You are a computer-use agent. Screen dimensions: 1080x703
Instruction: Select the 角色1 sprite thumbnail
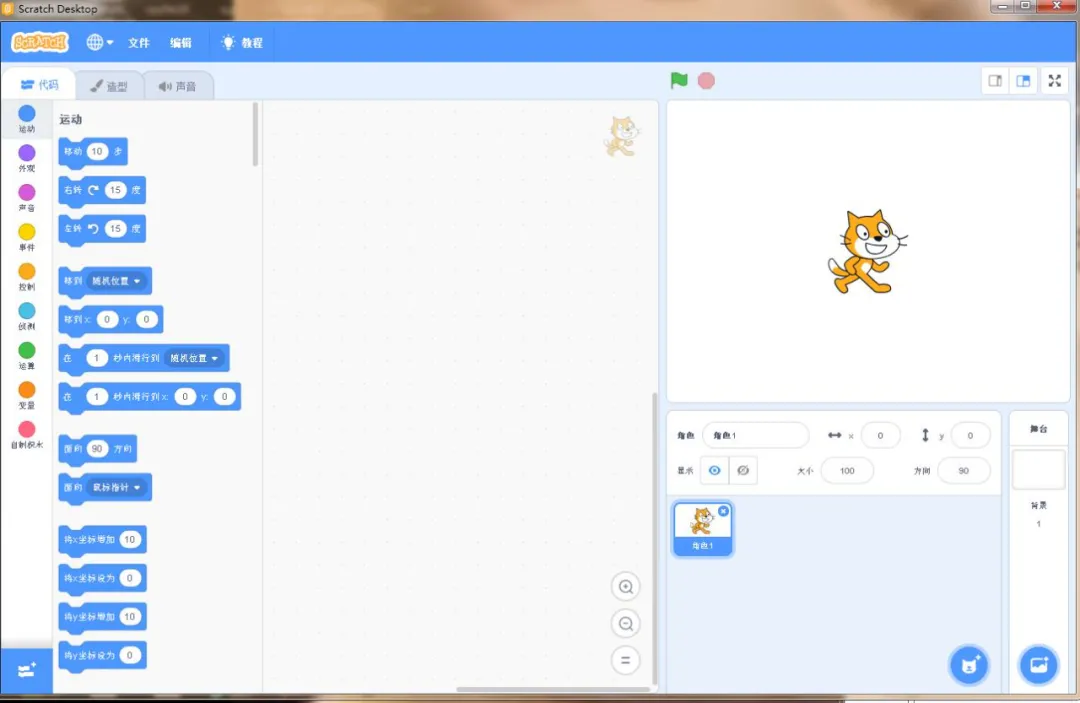click(x=702, y=528)
